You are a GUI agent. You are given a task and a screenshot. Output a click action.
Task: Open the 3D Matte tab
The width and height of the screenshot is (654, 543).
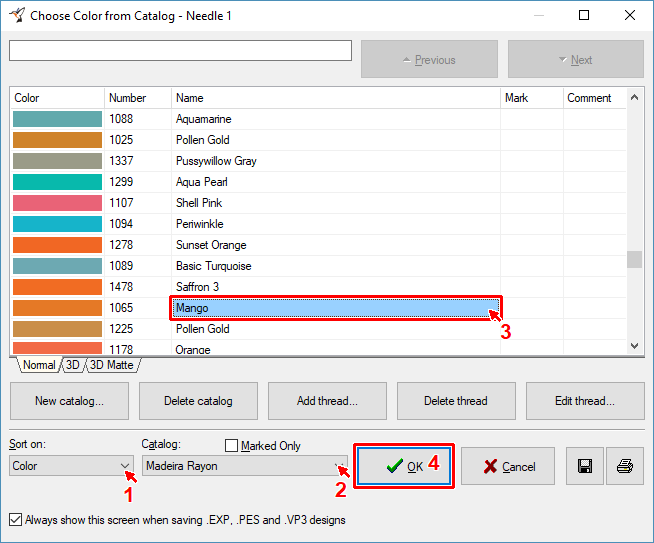[x=112, y=365]
